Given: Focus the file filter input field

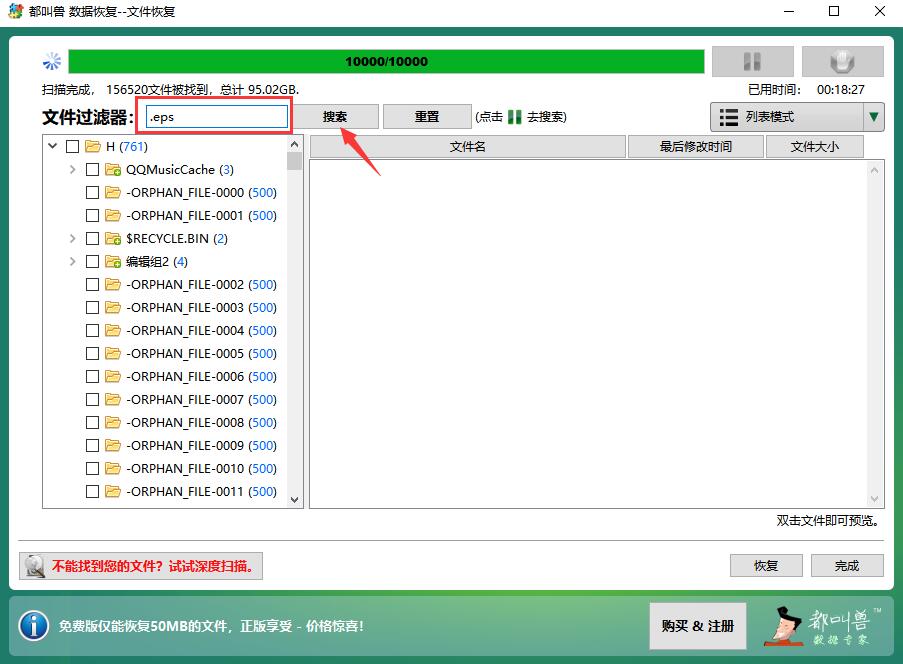Looking at the screenshot, I should [216, 117].
